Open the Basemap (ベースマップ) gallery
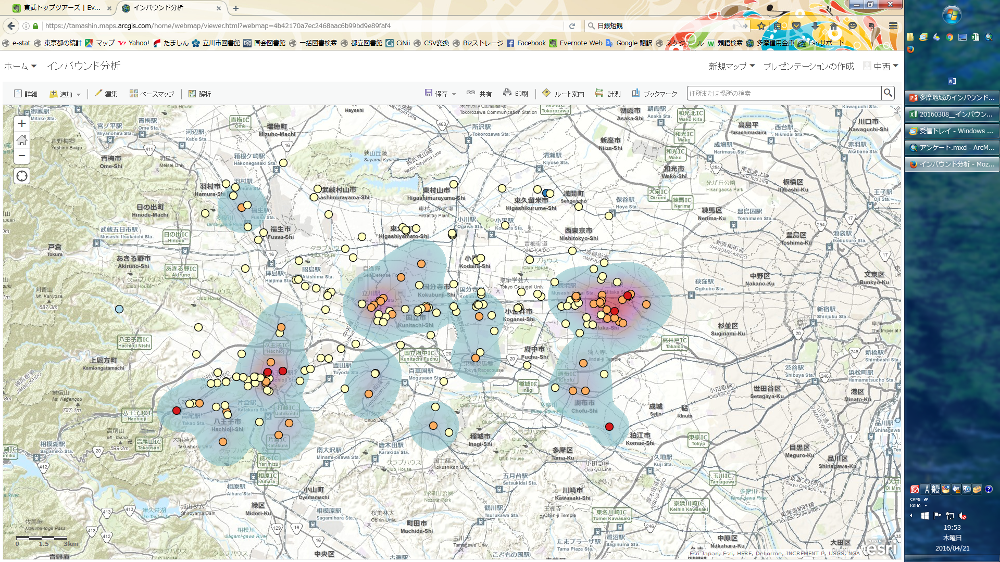 pyautogui.click(x=151, y=93)
